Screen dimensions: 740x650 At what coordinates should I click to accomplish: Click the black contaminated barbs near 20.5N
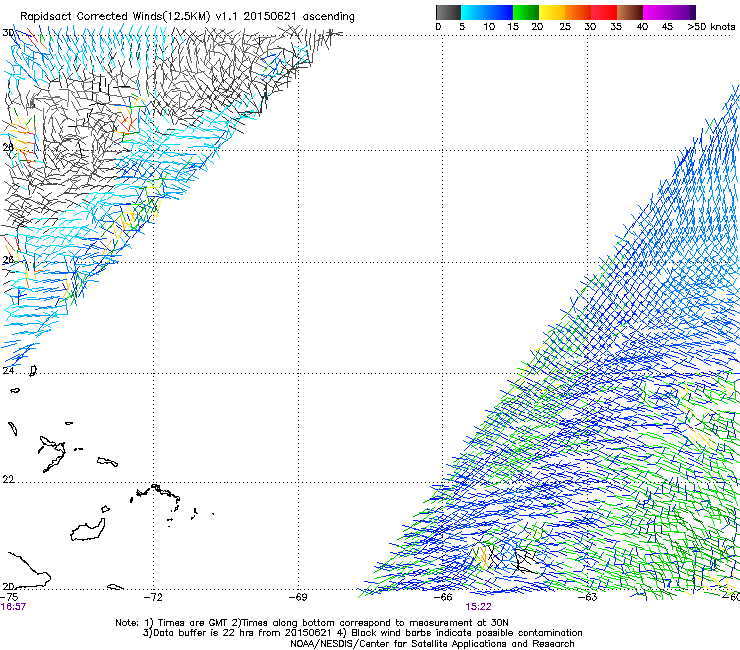point(525,560)
